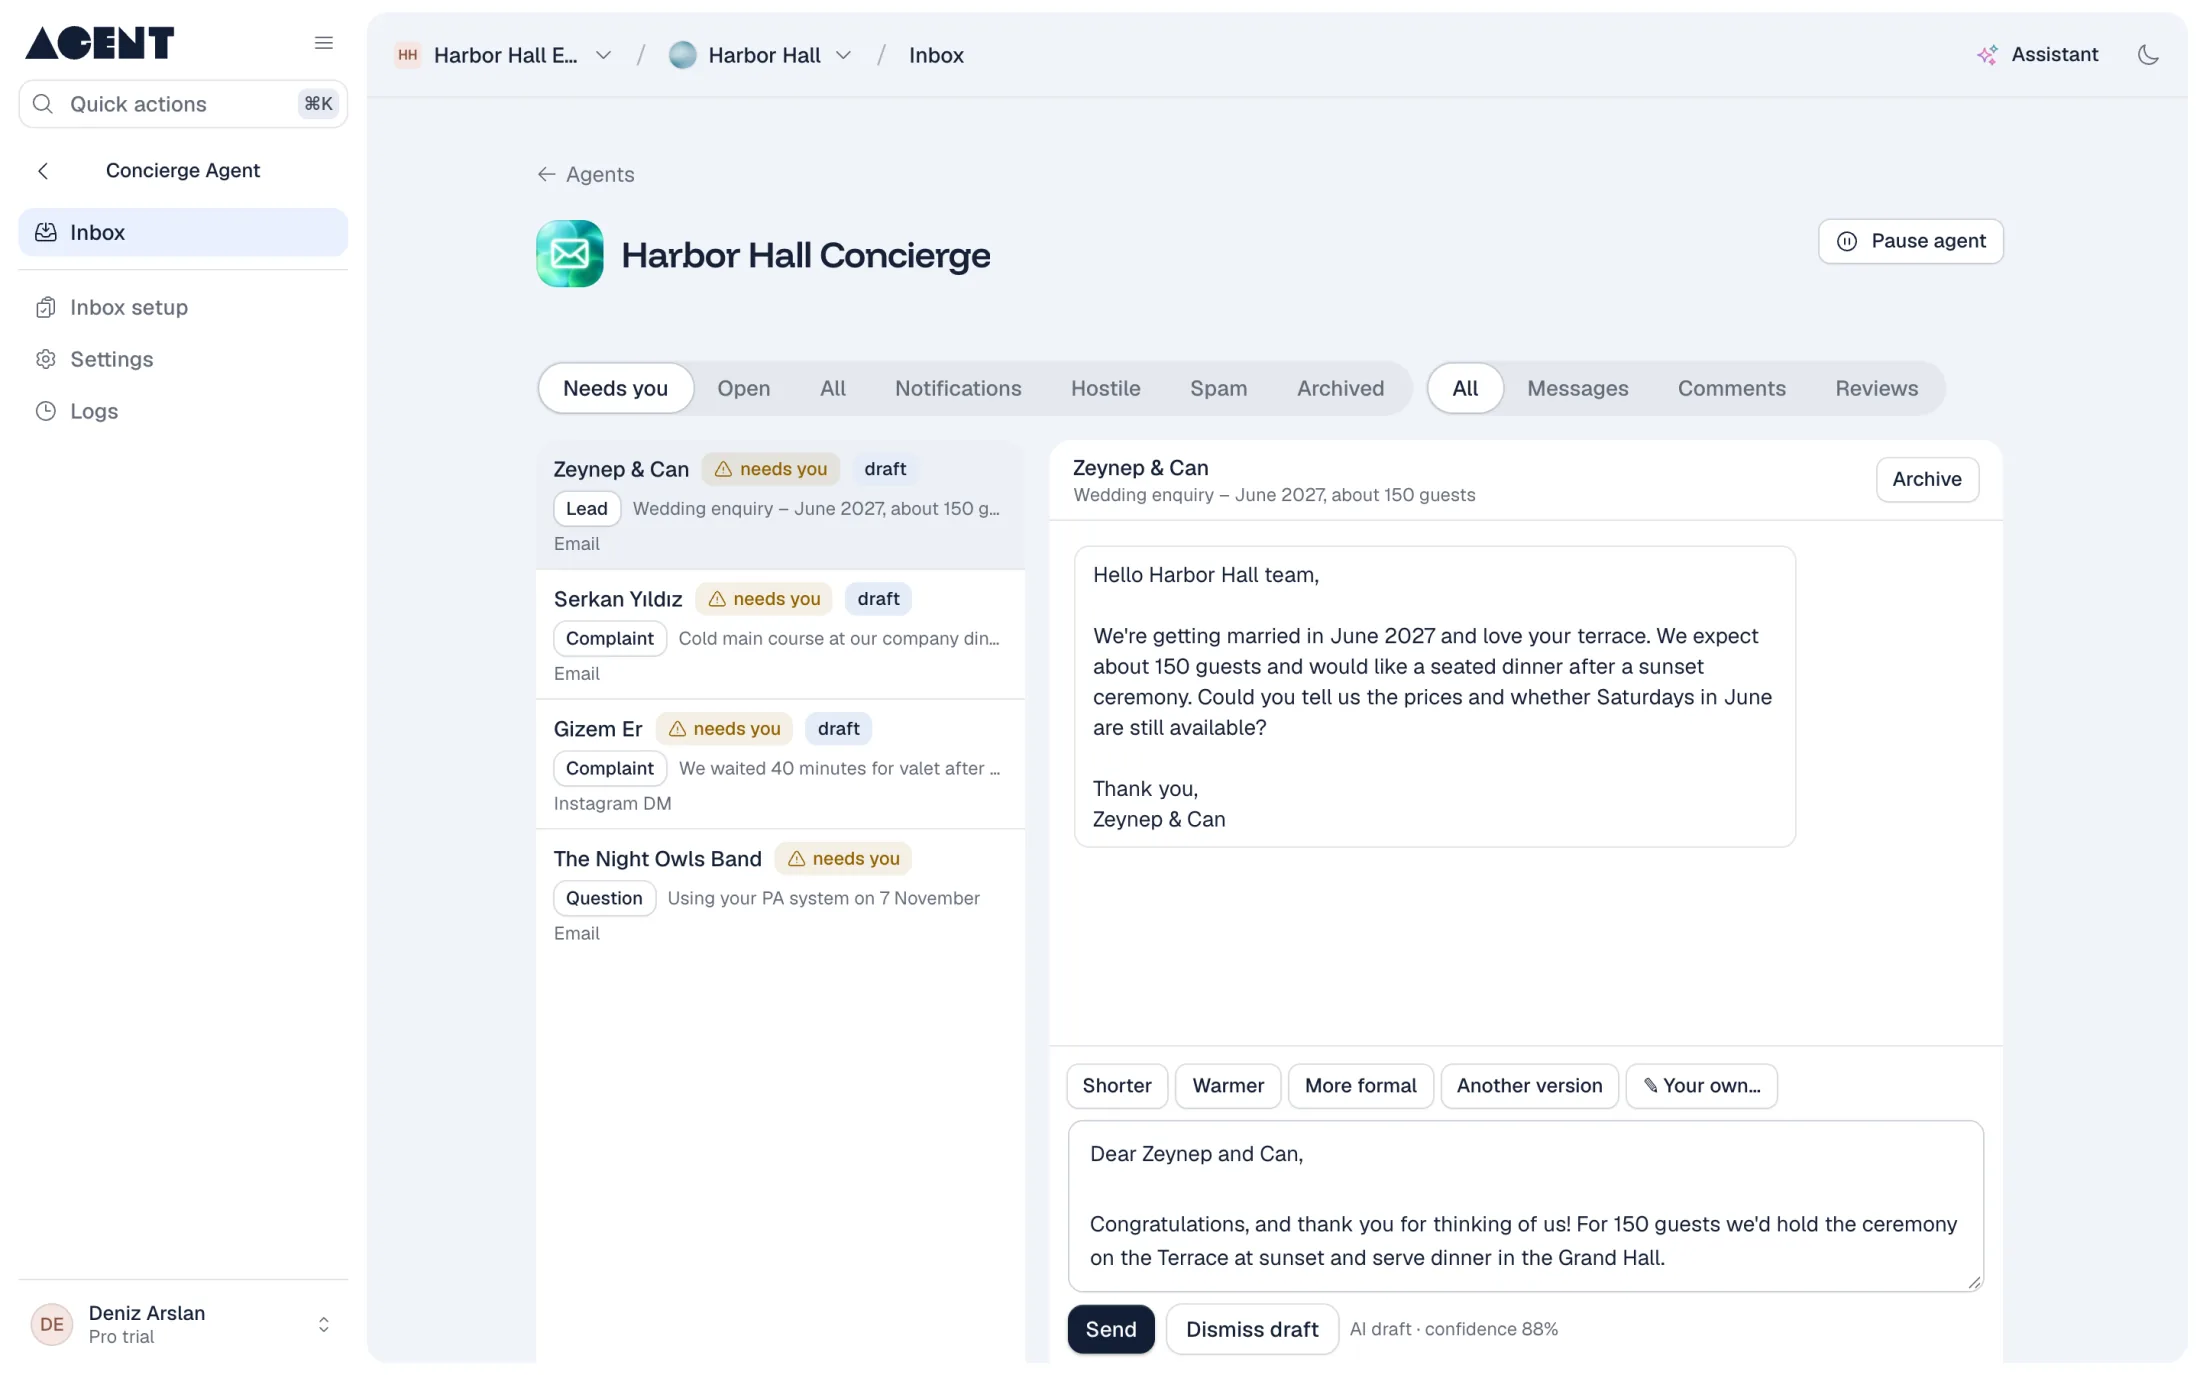Viewport: 2200px width, 1375px height.
Task: Click the Logs clock icon
Action: (x=46, y=412)
